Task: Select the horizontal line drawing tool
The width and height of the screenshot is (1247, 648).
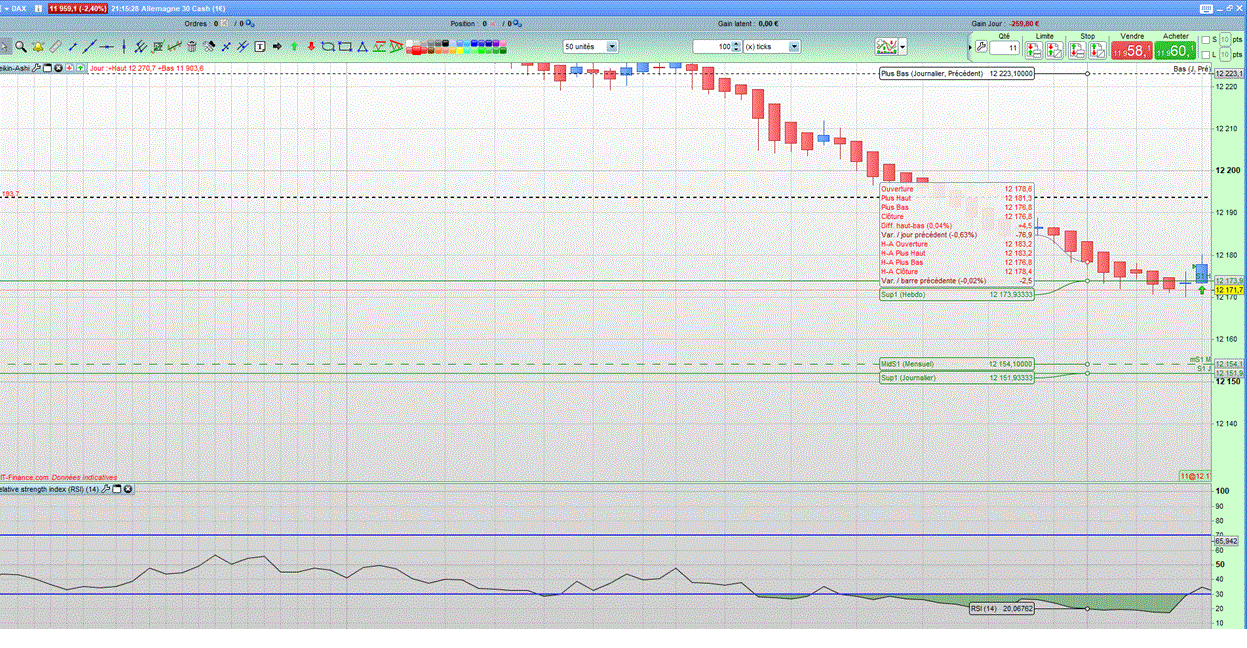Action: (x=106, y=46)
